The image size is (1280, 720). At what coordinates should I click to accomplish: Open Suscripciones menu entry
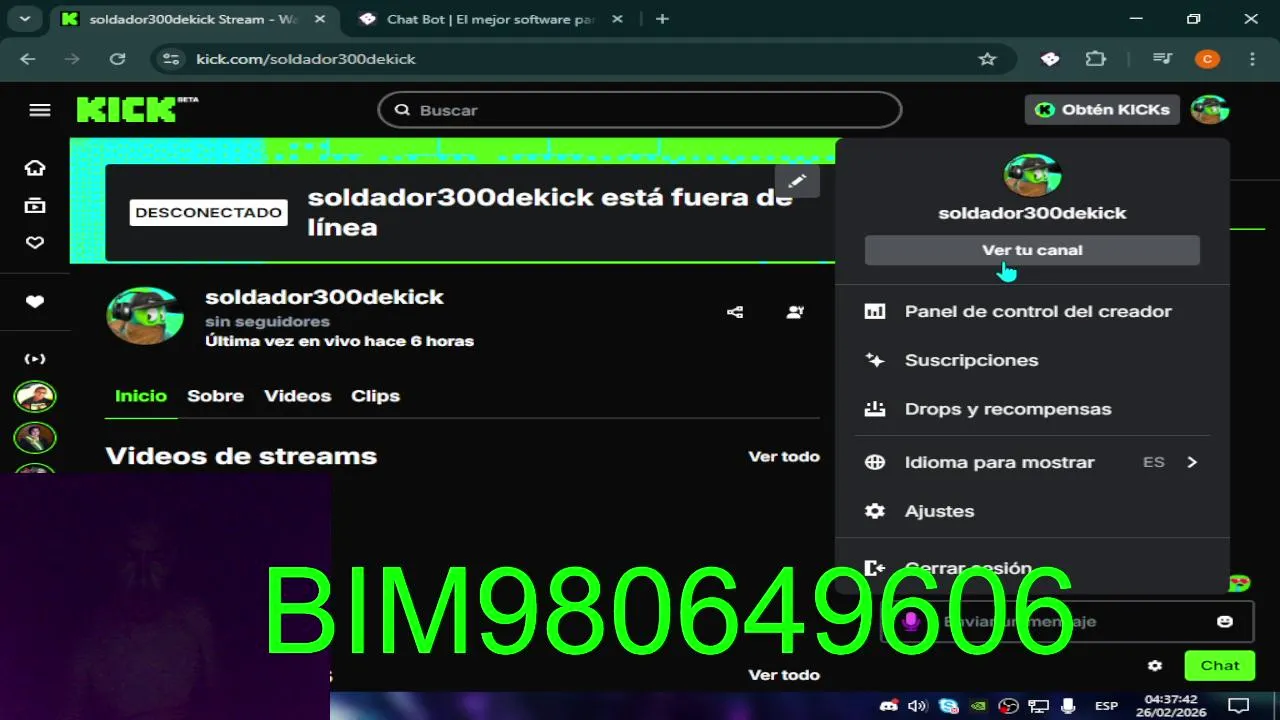(x=1032, y=360)
